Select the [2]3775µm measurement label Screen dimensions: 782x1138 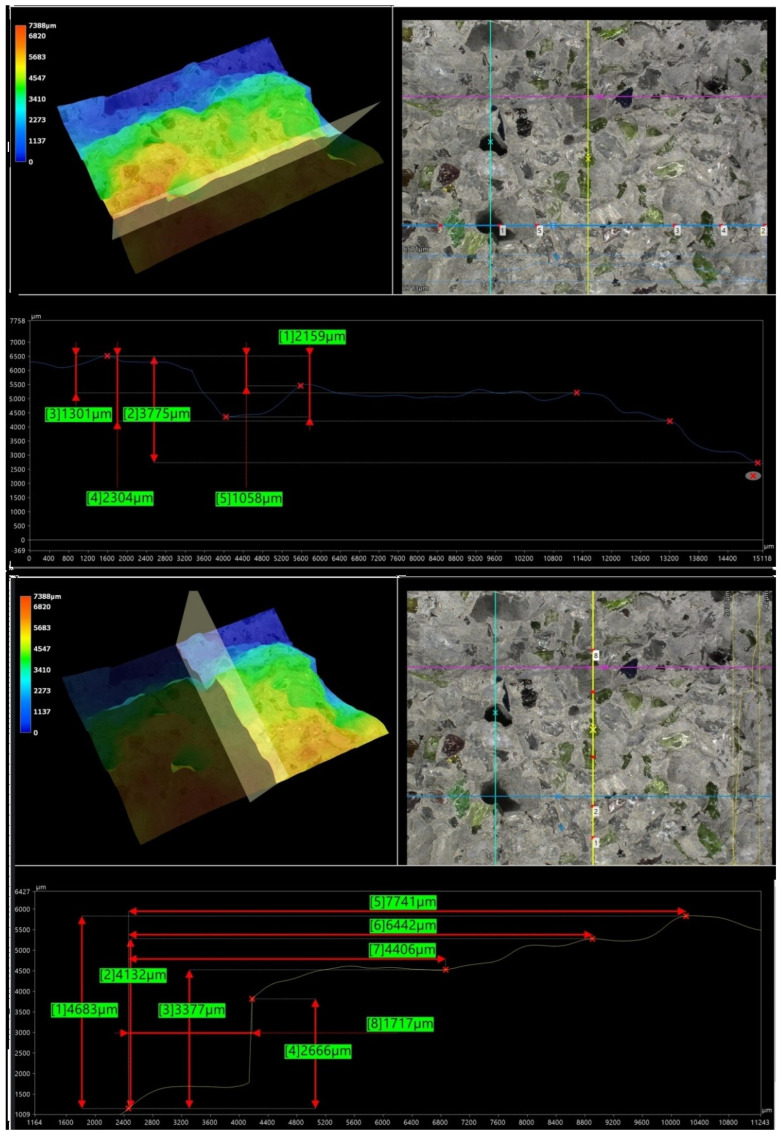pyautogui.click(x=157, y=414)
